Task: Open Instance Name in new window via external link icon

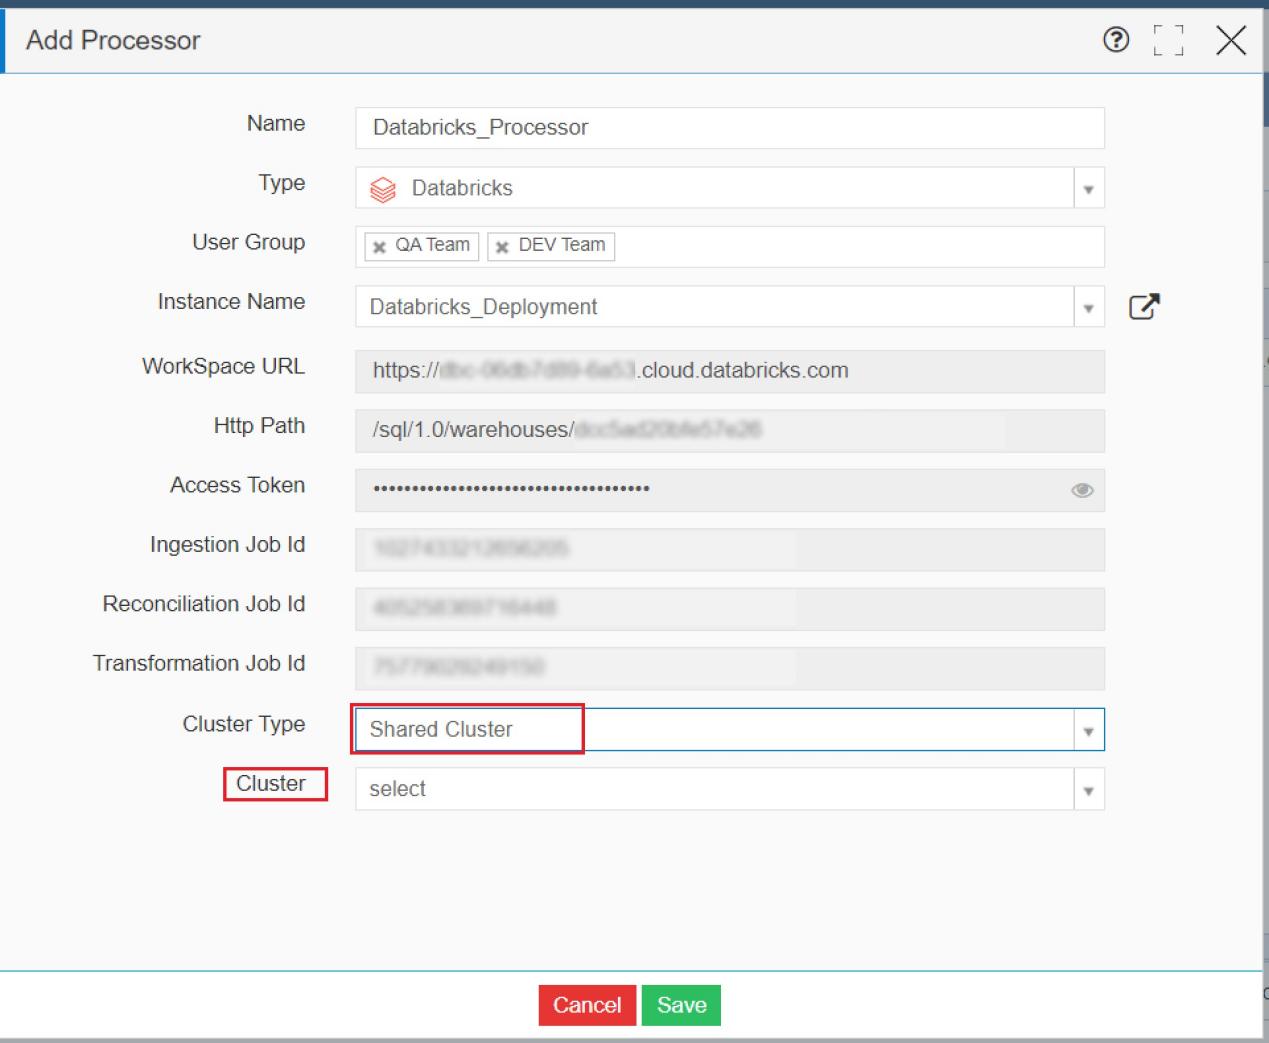Action: point(1146,306)
